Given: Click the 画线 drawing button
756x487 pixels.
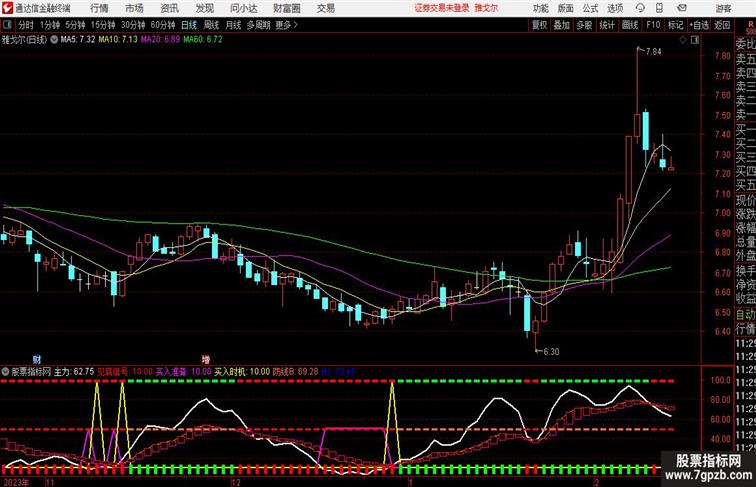Looking at the screenshot, I should pos(630,25).
